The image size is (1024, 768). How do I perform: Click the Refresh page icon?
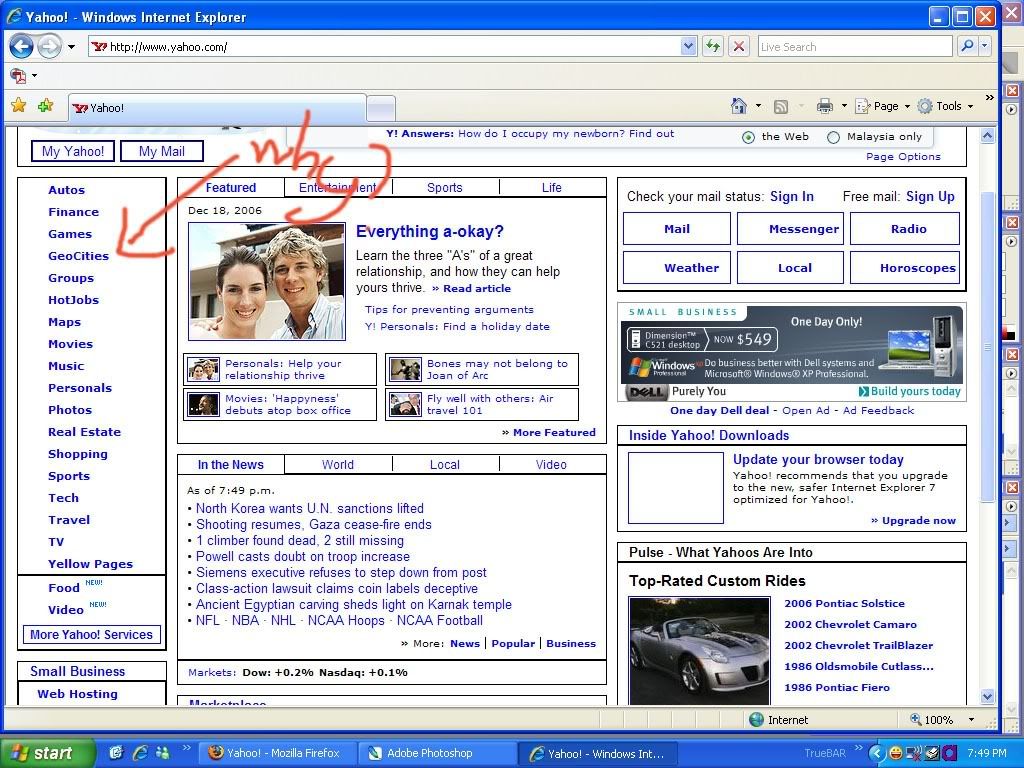click(712, 46)
